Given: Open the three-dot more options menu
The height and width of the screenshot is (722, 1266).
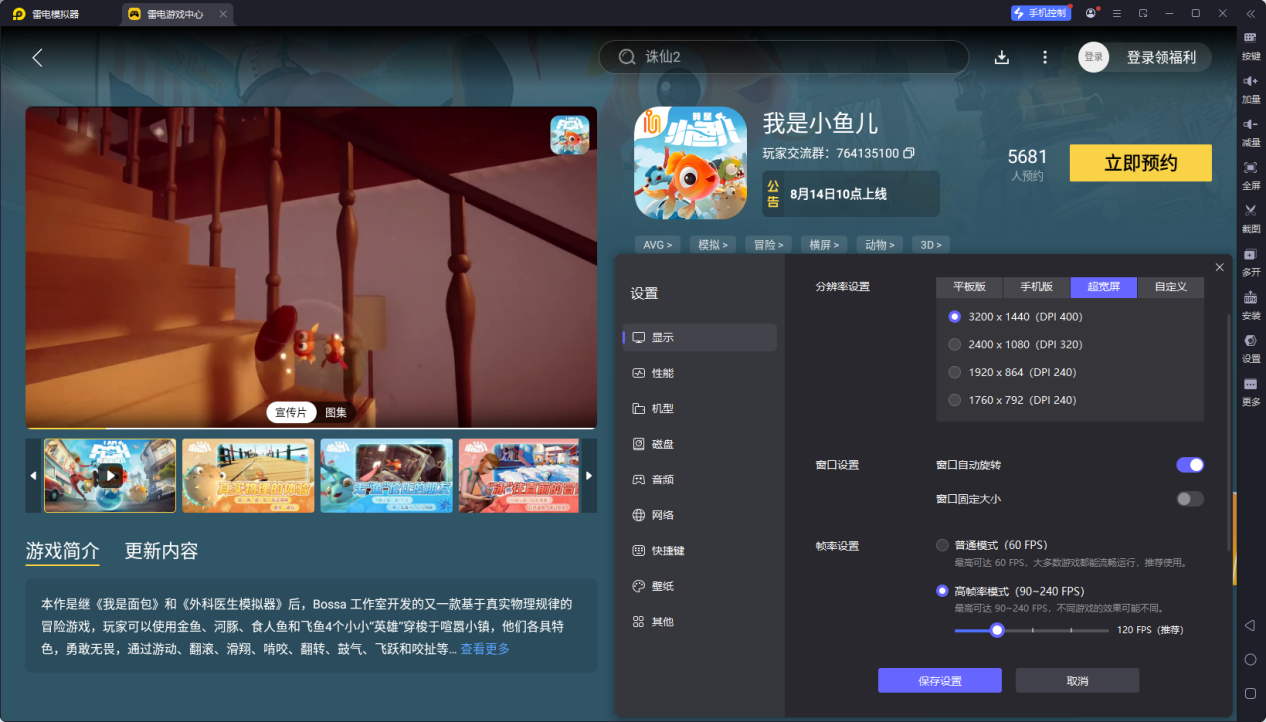Looking at the screenshot, I should coord(1045,57).
